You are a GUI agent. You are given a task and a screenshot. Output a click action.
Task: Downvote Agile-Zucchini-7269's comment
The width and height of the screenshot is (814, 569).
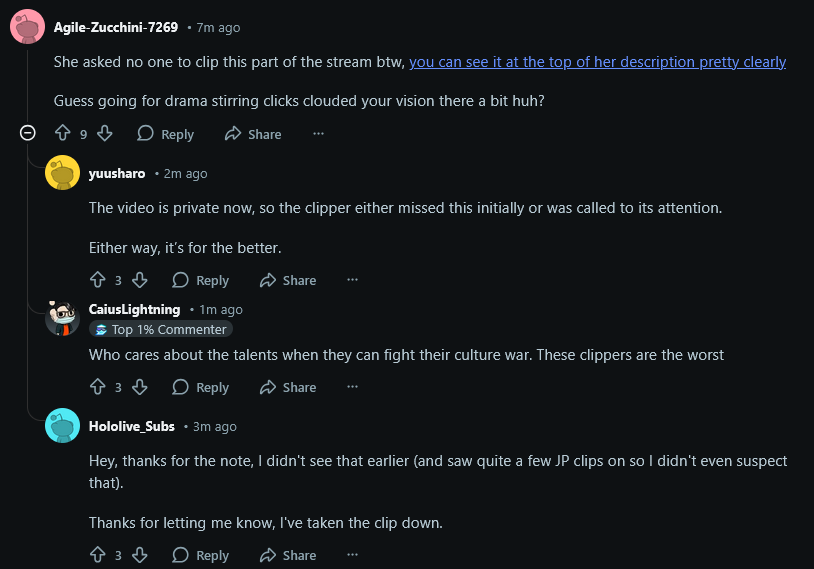[105, 133]
